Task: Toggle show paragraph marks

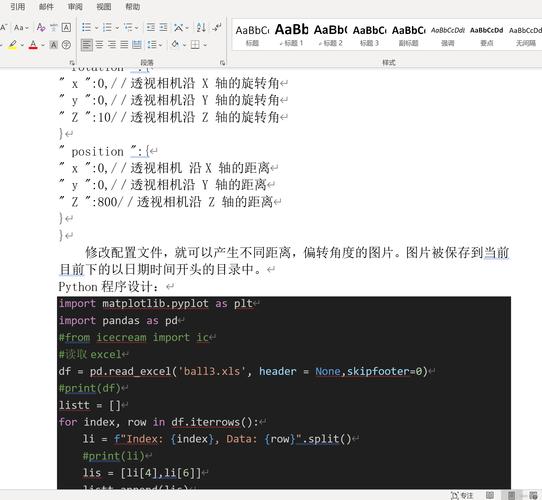Action: tap(217, 27)
